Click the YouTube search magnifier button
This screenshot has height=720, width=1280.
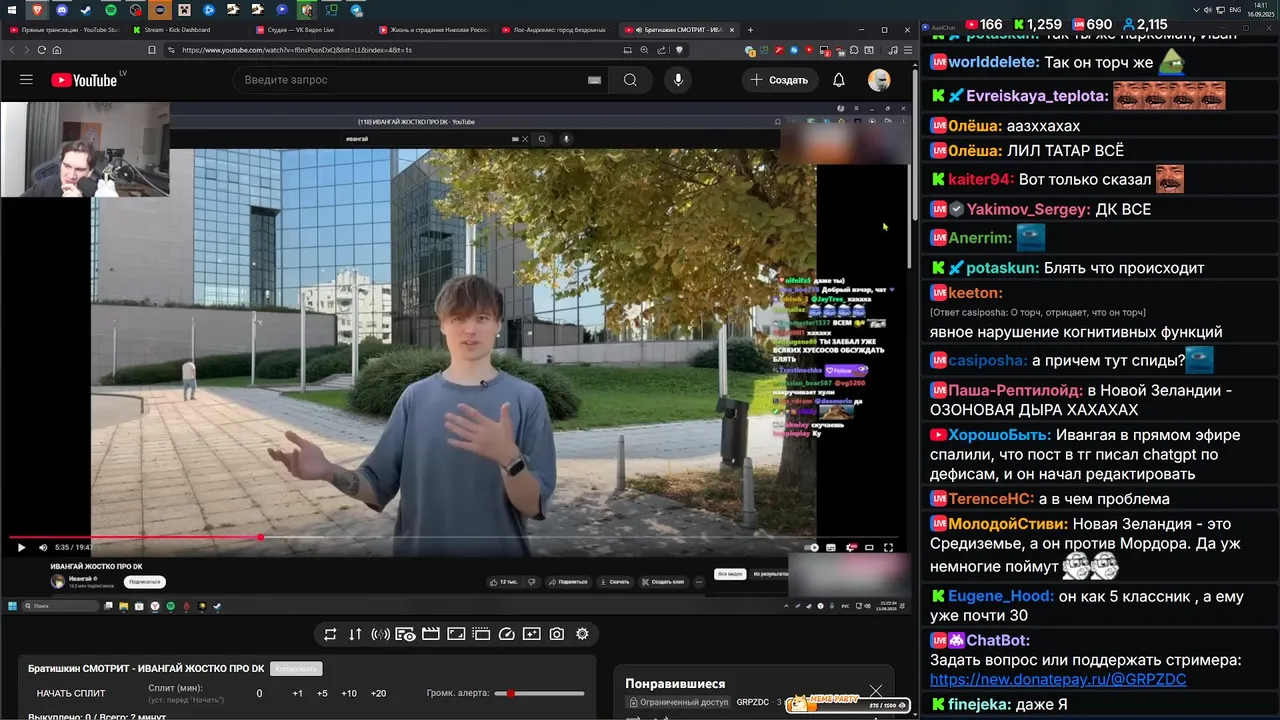point(630,80)
